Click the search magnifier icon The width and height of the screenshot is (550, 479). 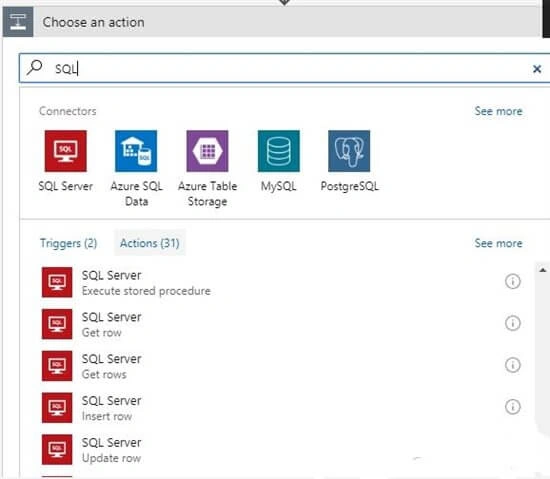35,67
